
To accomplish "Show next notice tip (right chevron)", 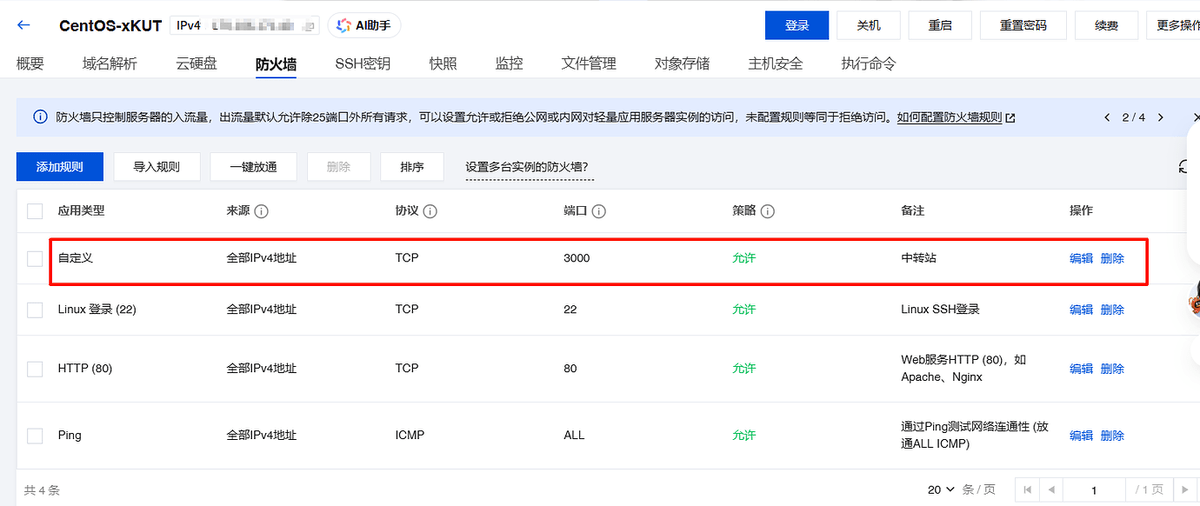I will pos(1160,117).
